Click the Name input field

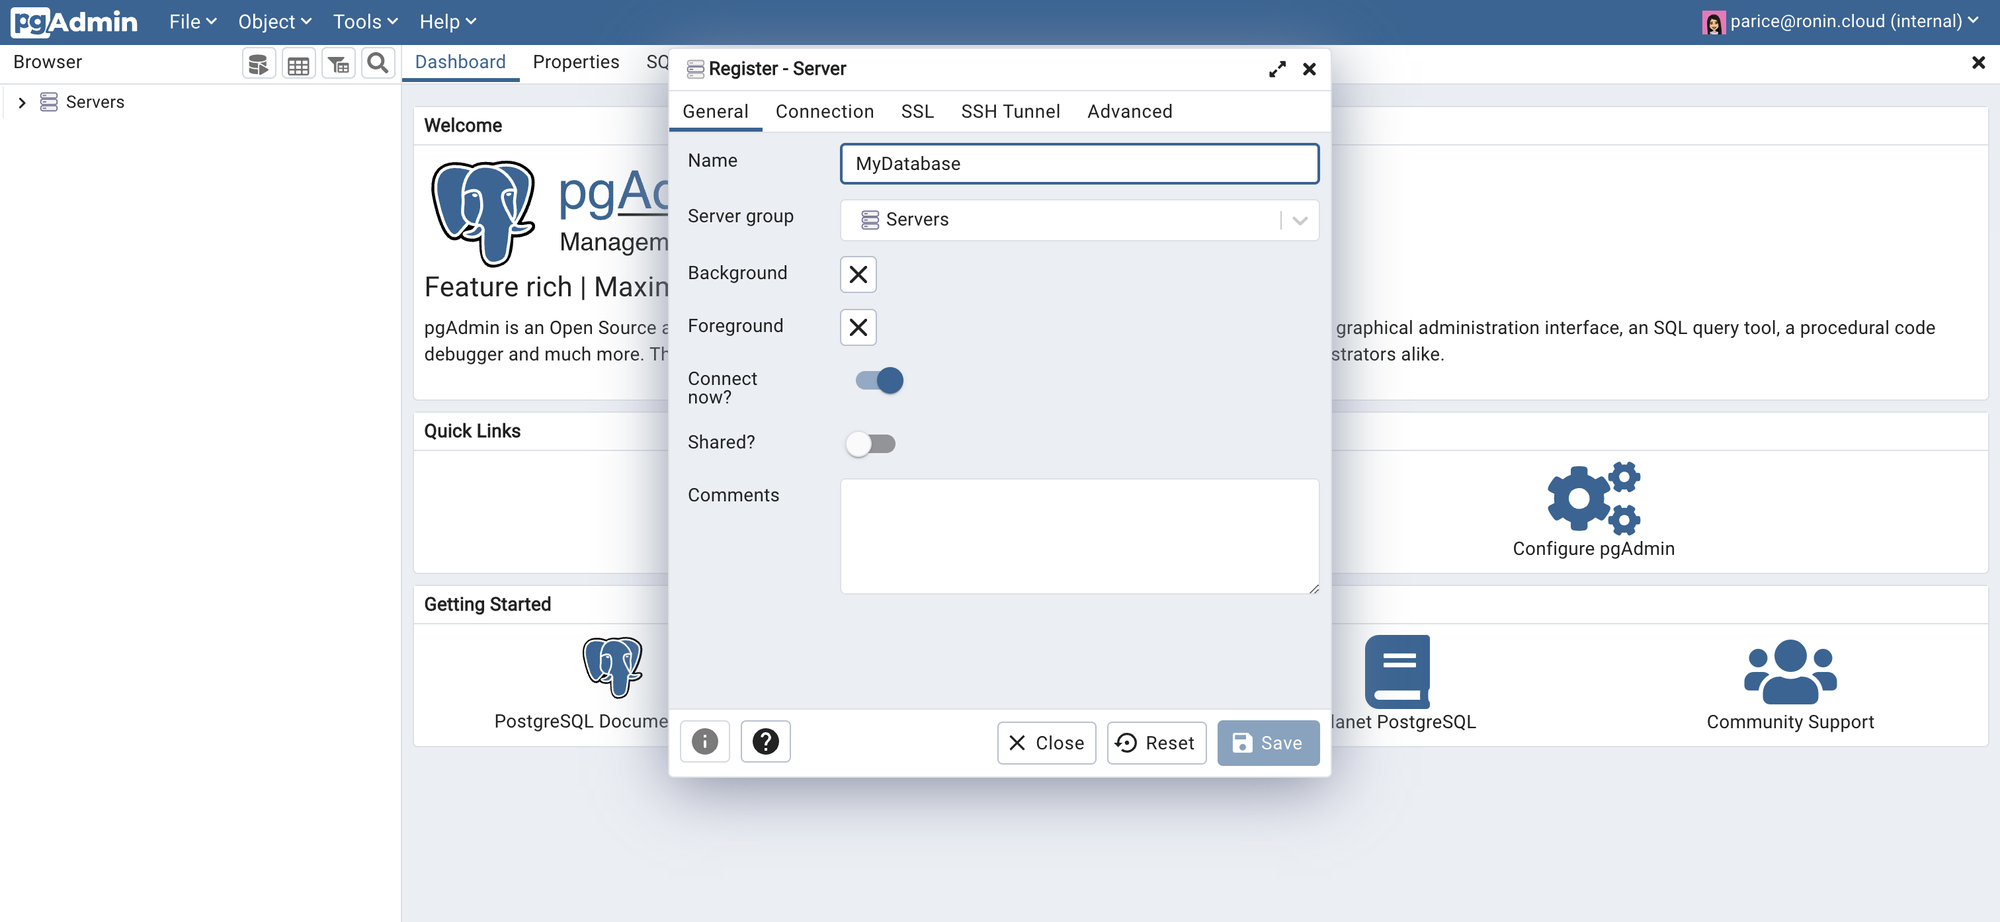click(x=1080, y=164)
